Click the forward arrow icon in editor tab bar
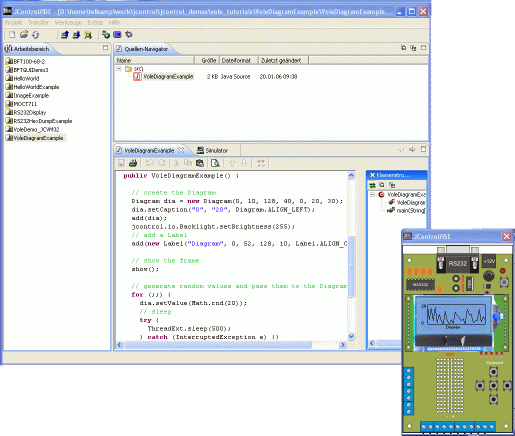Image resolution: width=515 pixels, height=436 pixels. 412,149
